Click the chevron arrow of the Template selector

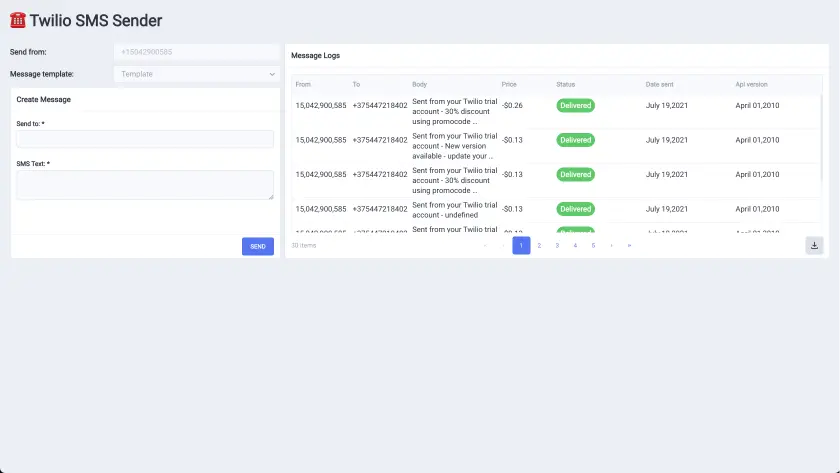pyautogui.click(x=272, y=74)
